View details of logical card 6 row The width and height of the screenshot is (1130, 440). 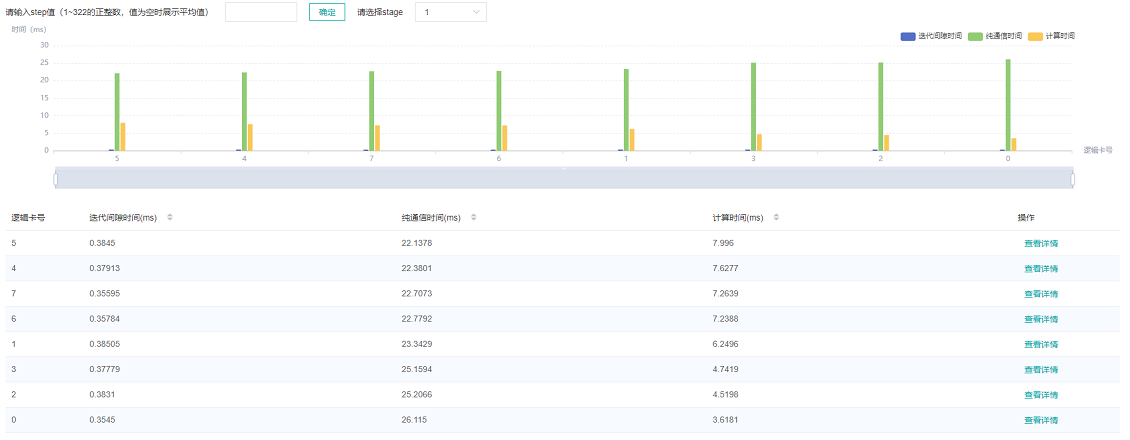(x=1040, y=319)
